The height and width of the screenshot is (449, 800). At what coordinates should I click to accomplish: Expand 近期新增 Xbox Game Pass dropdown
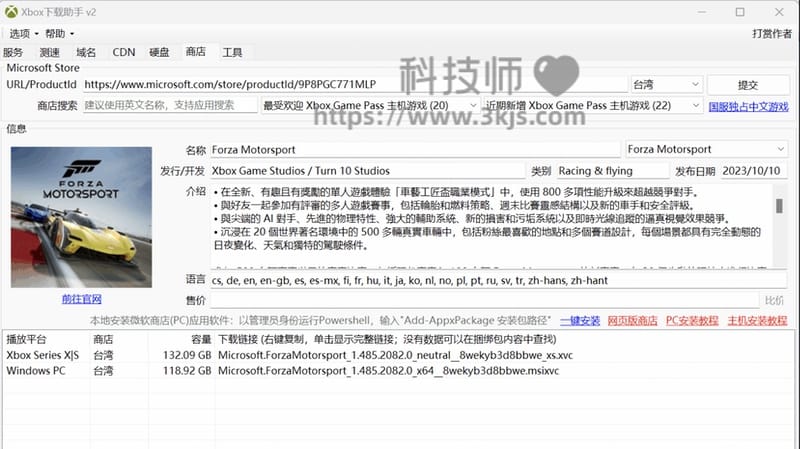[592, 106]
